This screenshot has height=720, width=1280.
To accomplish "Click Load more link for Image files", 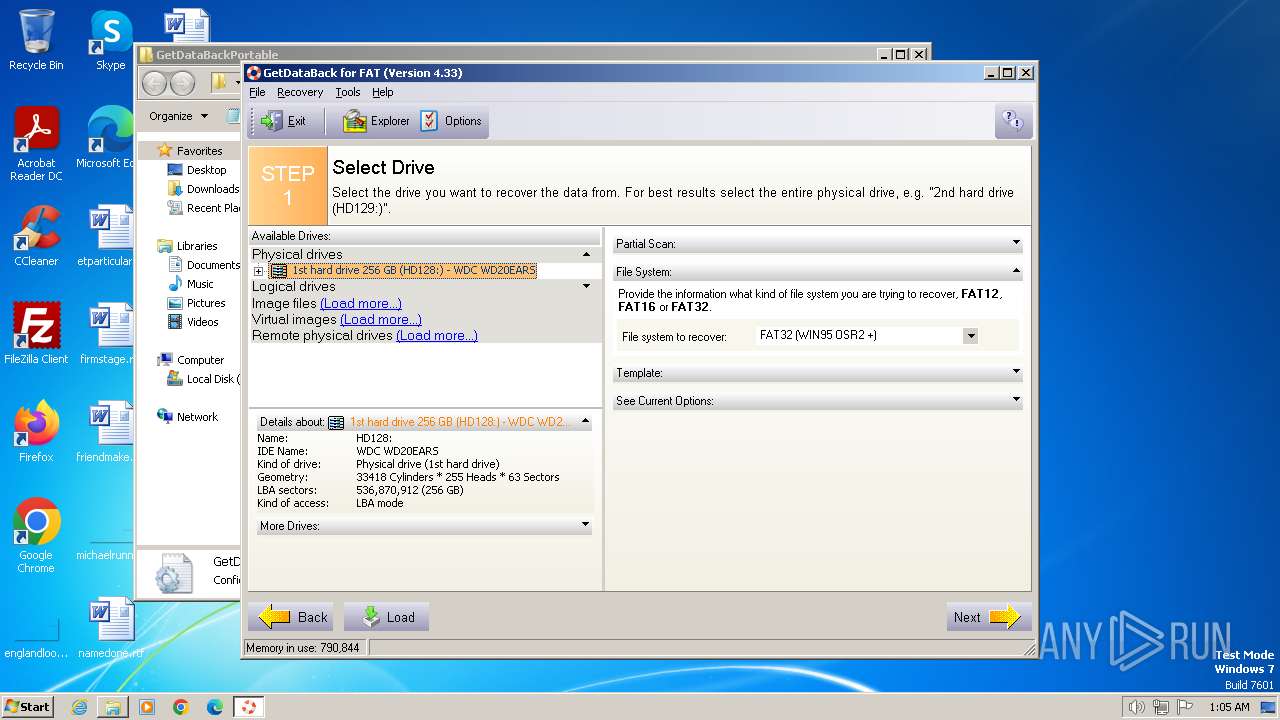I will tap(361, 303).
